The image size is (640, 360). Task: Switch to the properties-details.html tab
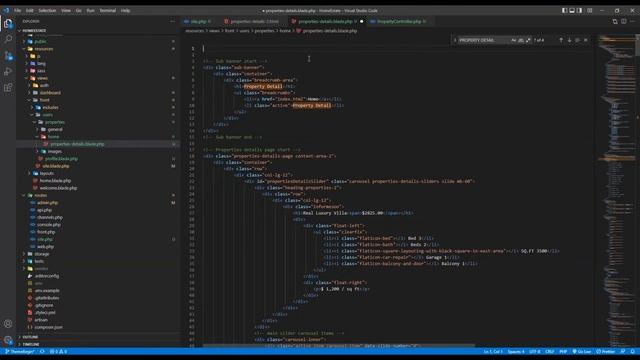(x=254, y=21)
